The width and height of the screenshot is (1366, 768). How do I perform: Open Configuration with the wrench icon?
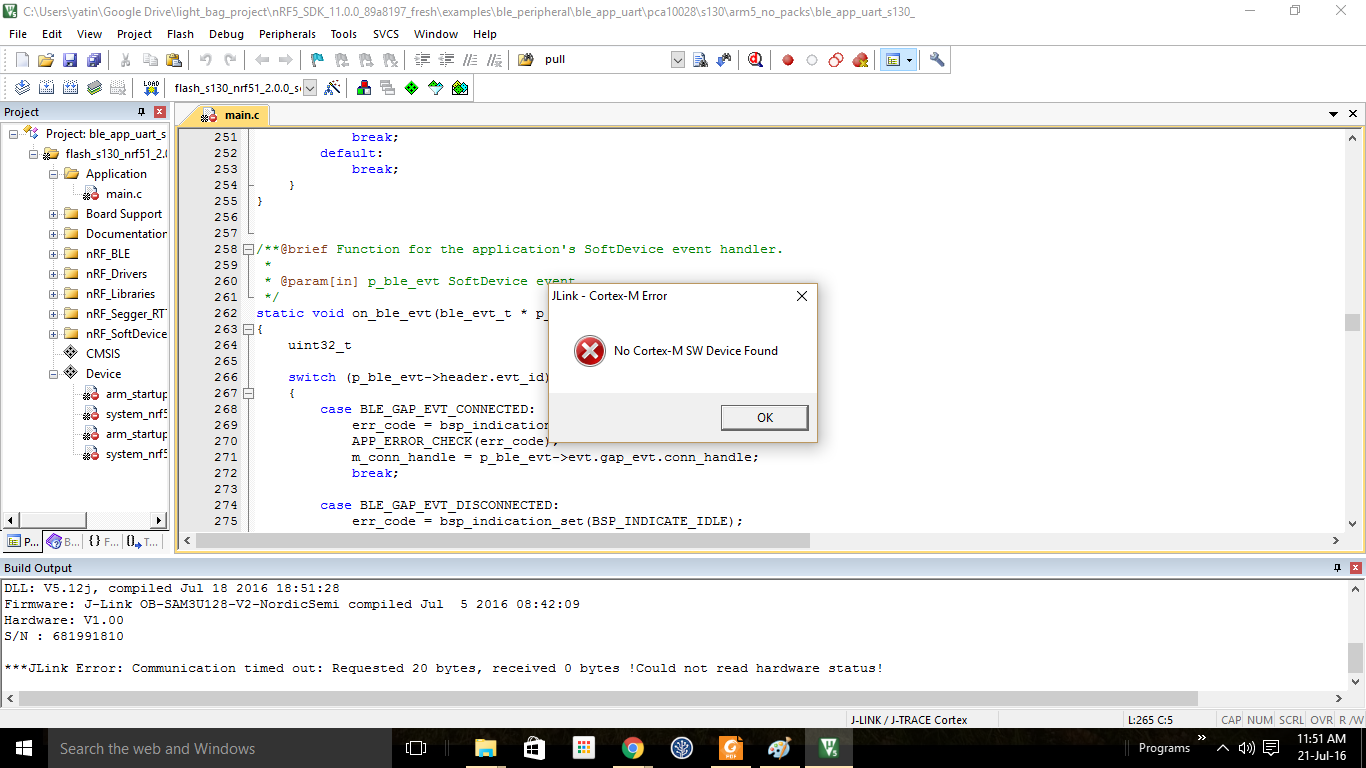[937, 60]
